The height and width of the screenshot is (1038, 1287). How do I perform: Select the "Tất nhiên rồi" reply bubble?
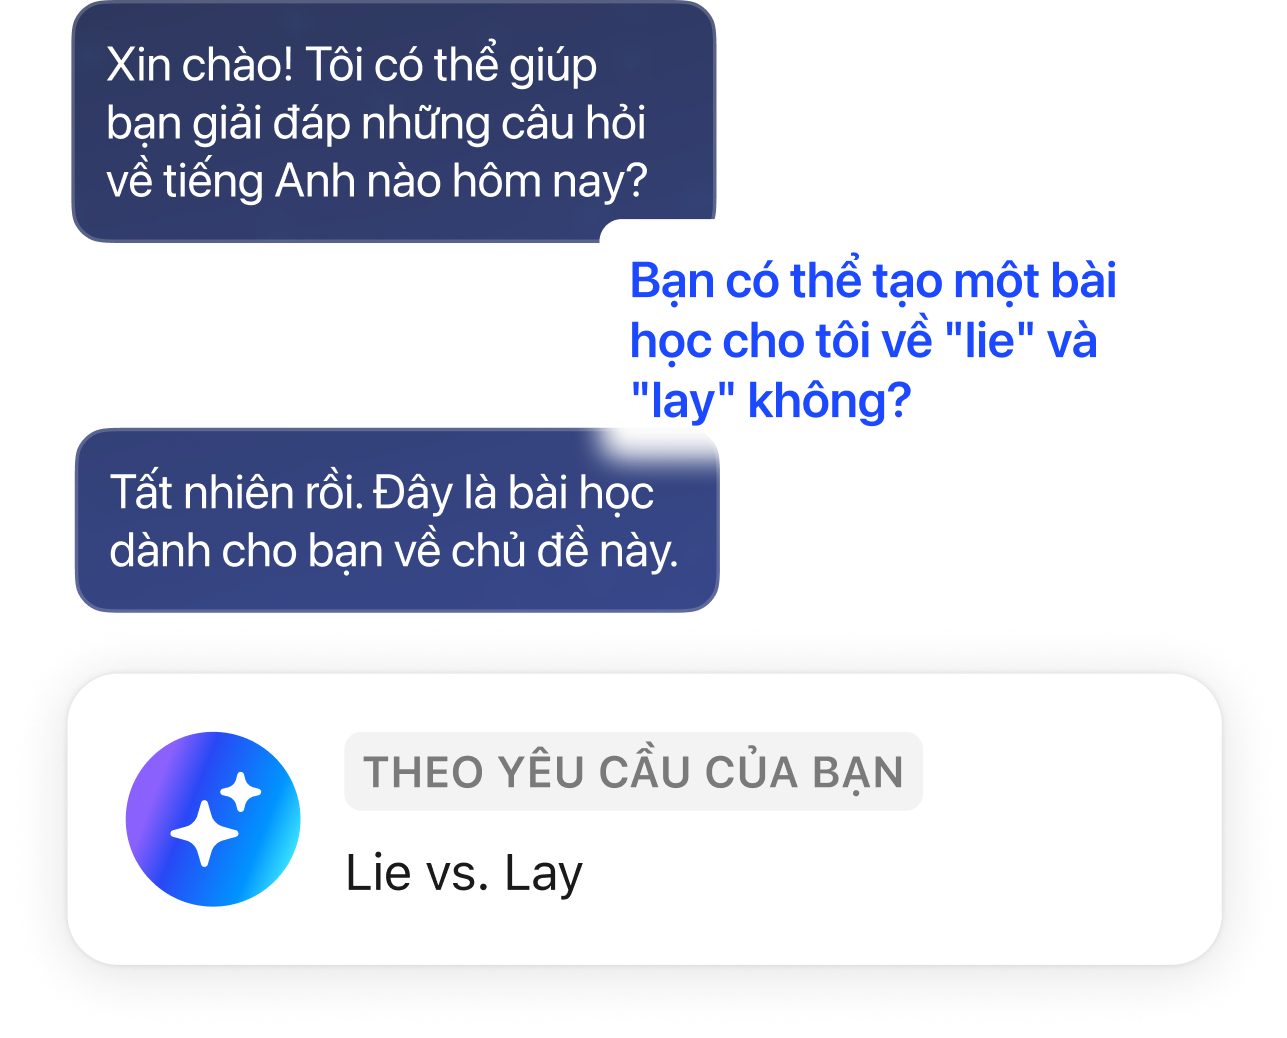pyautogui.click(x=397, y=520)
